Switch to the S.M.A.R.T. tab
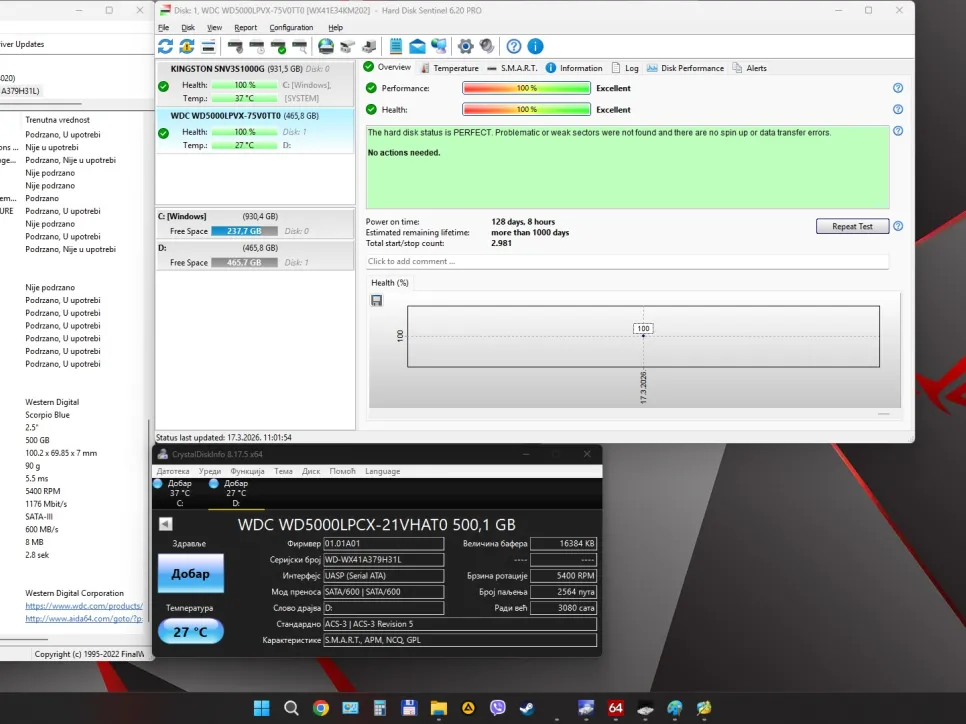Viewport: 966px width, 724px height. [x=512, y=68]
